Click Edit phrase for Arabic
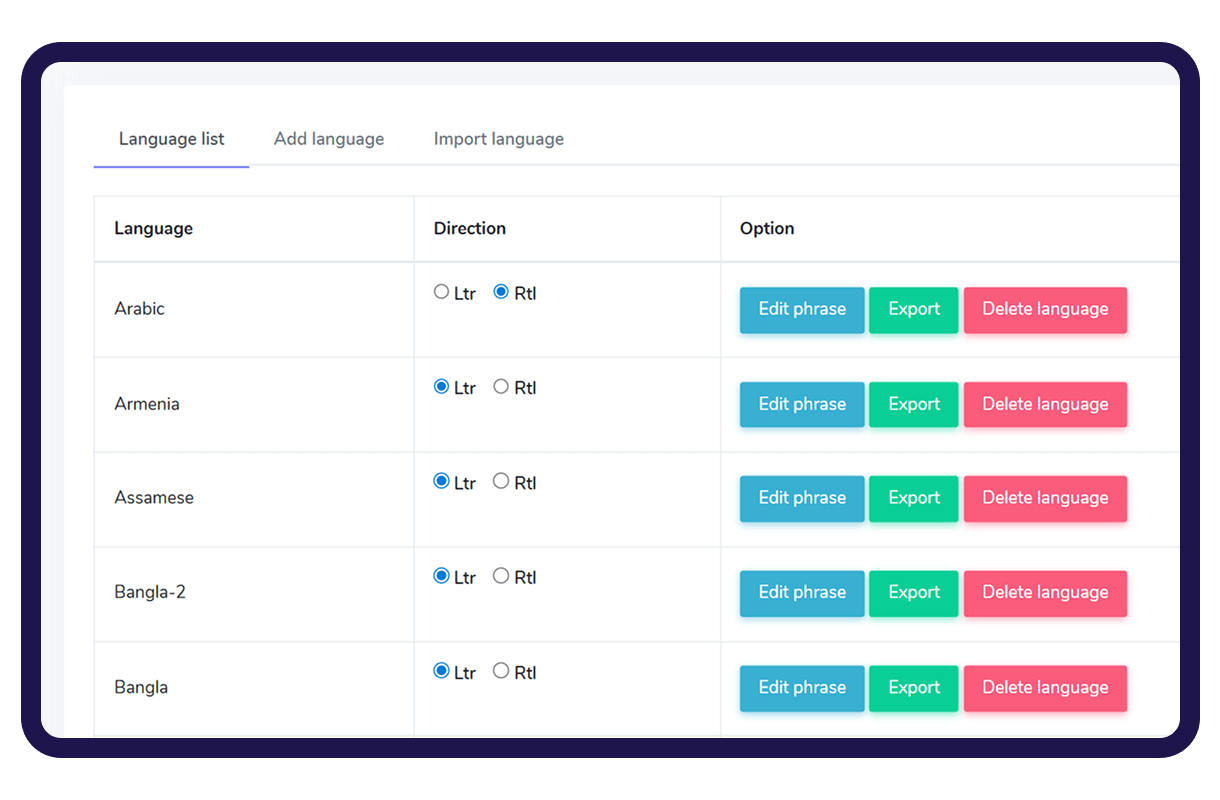 802,309
